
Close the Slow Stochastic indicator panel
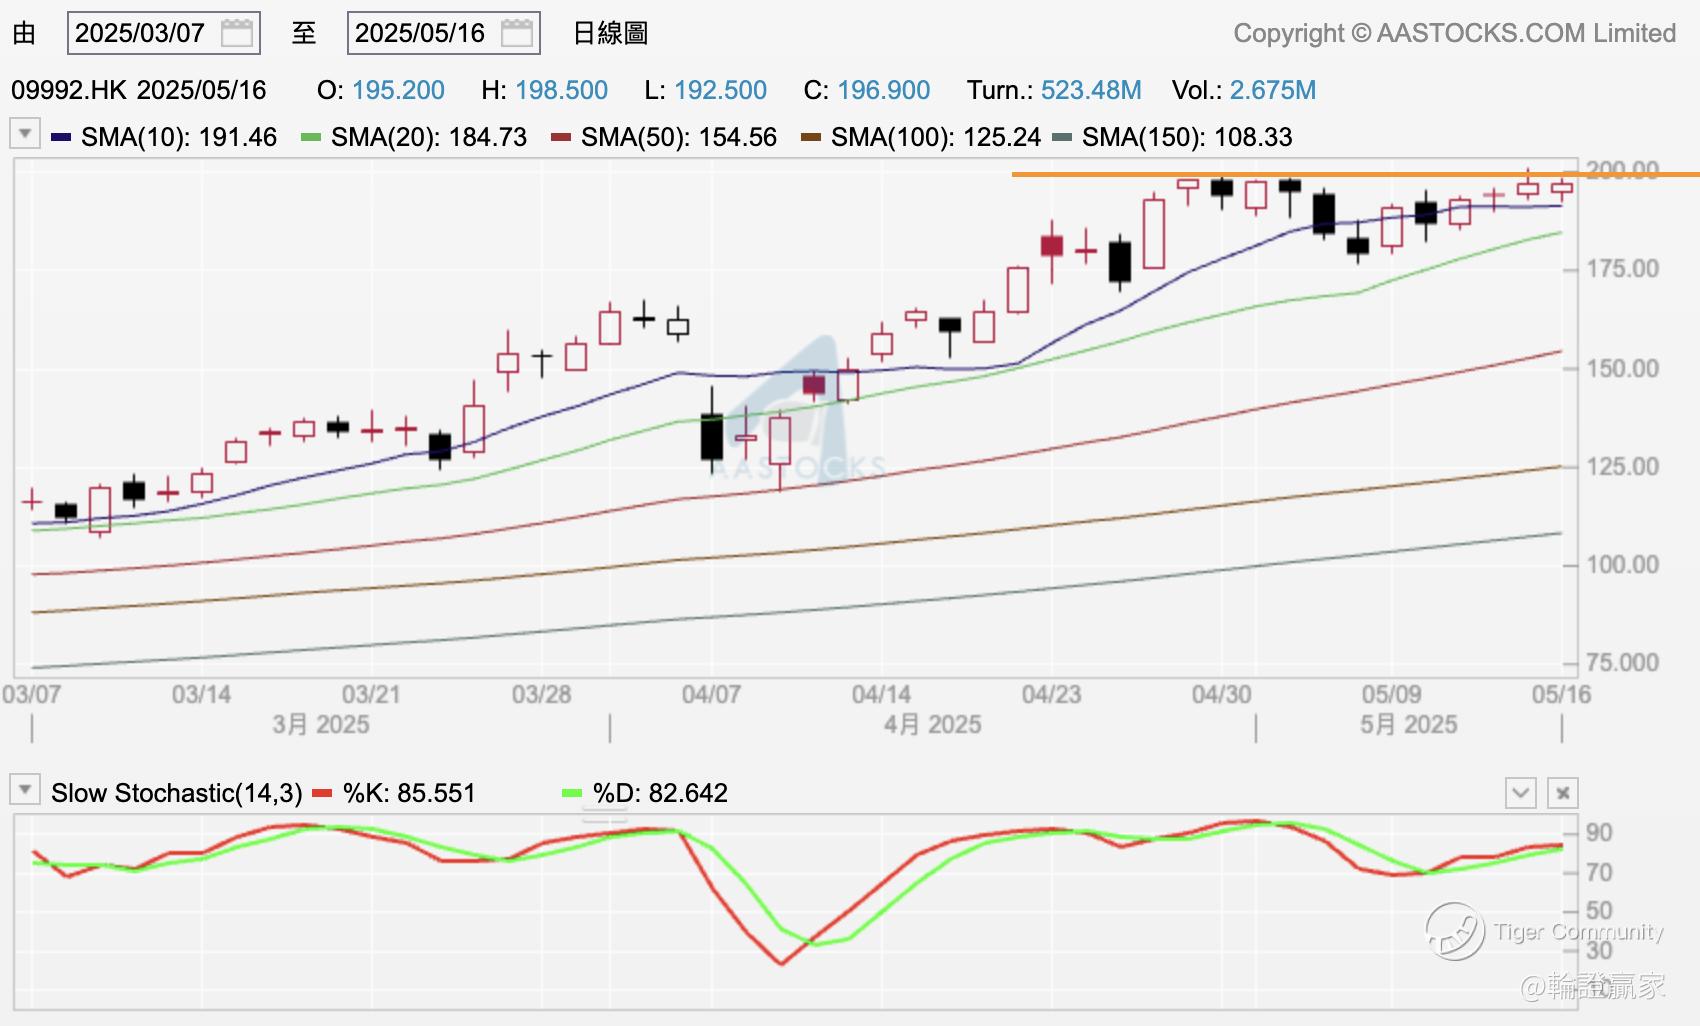1563,793
